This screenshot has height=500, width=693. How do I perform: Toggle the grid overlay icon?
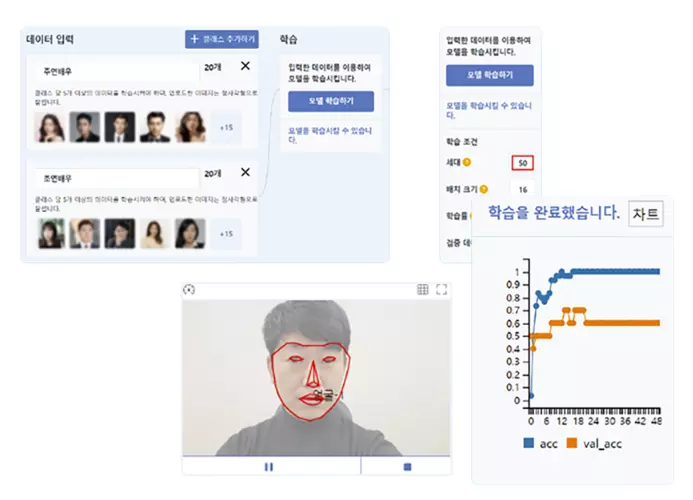tap(423, 290)
